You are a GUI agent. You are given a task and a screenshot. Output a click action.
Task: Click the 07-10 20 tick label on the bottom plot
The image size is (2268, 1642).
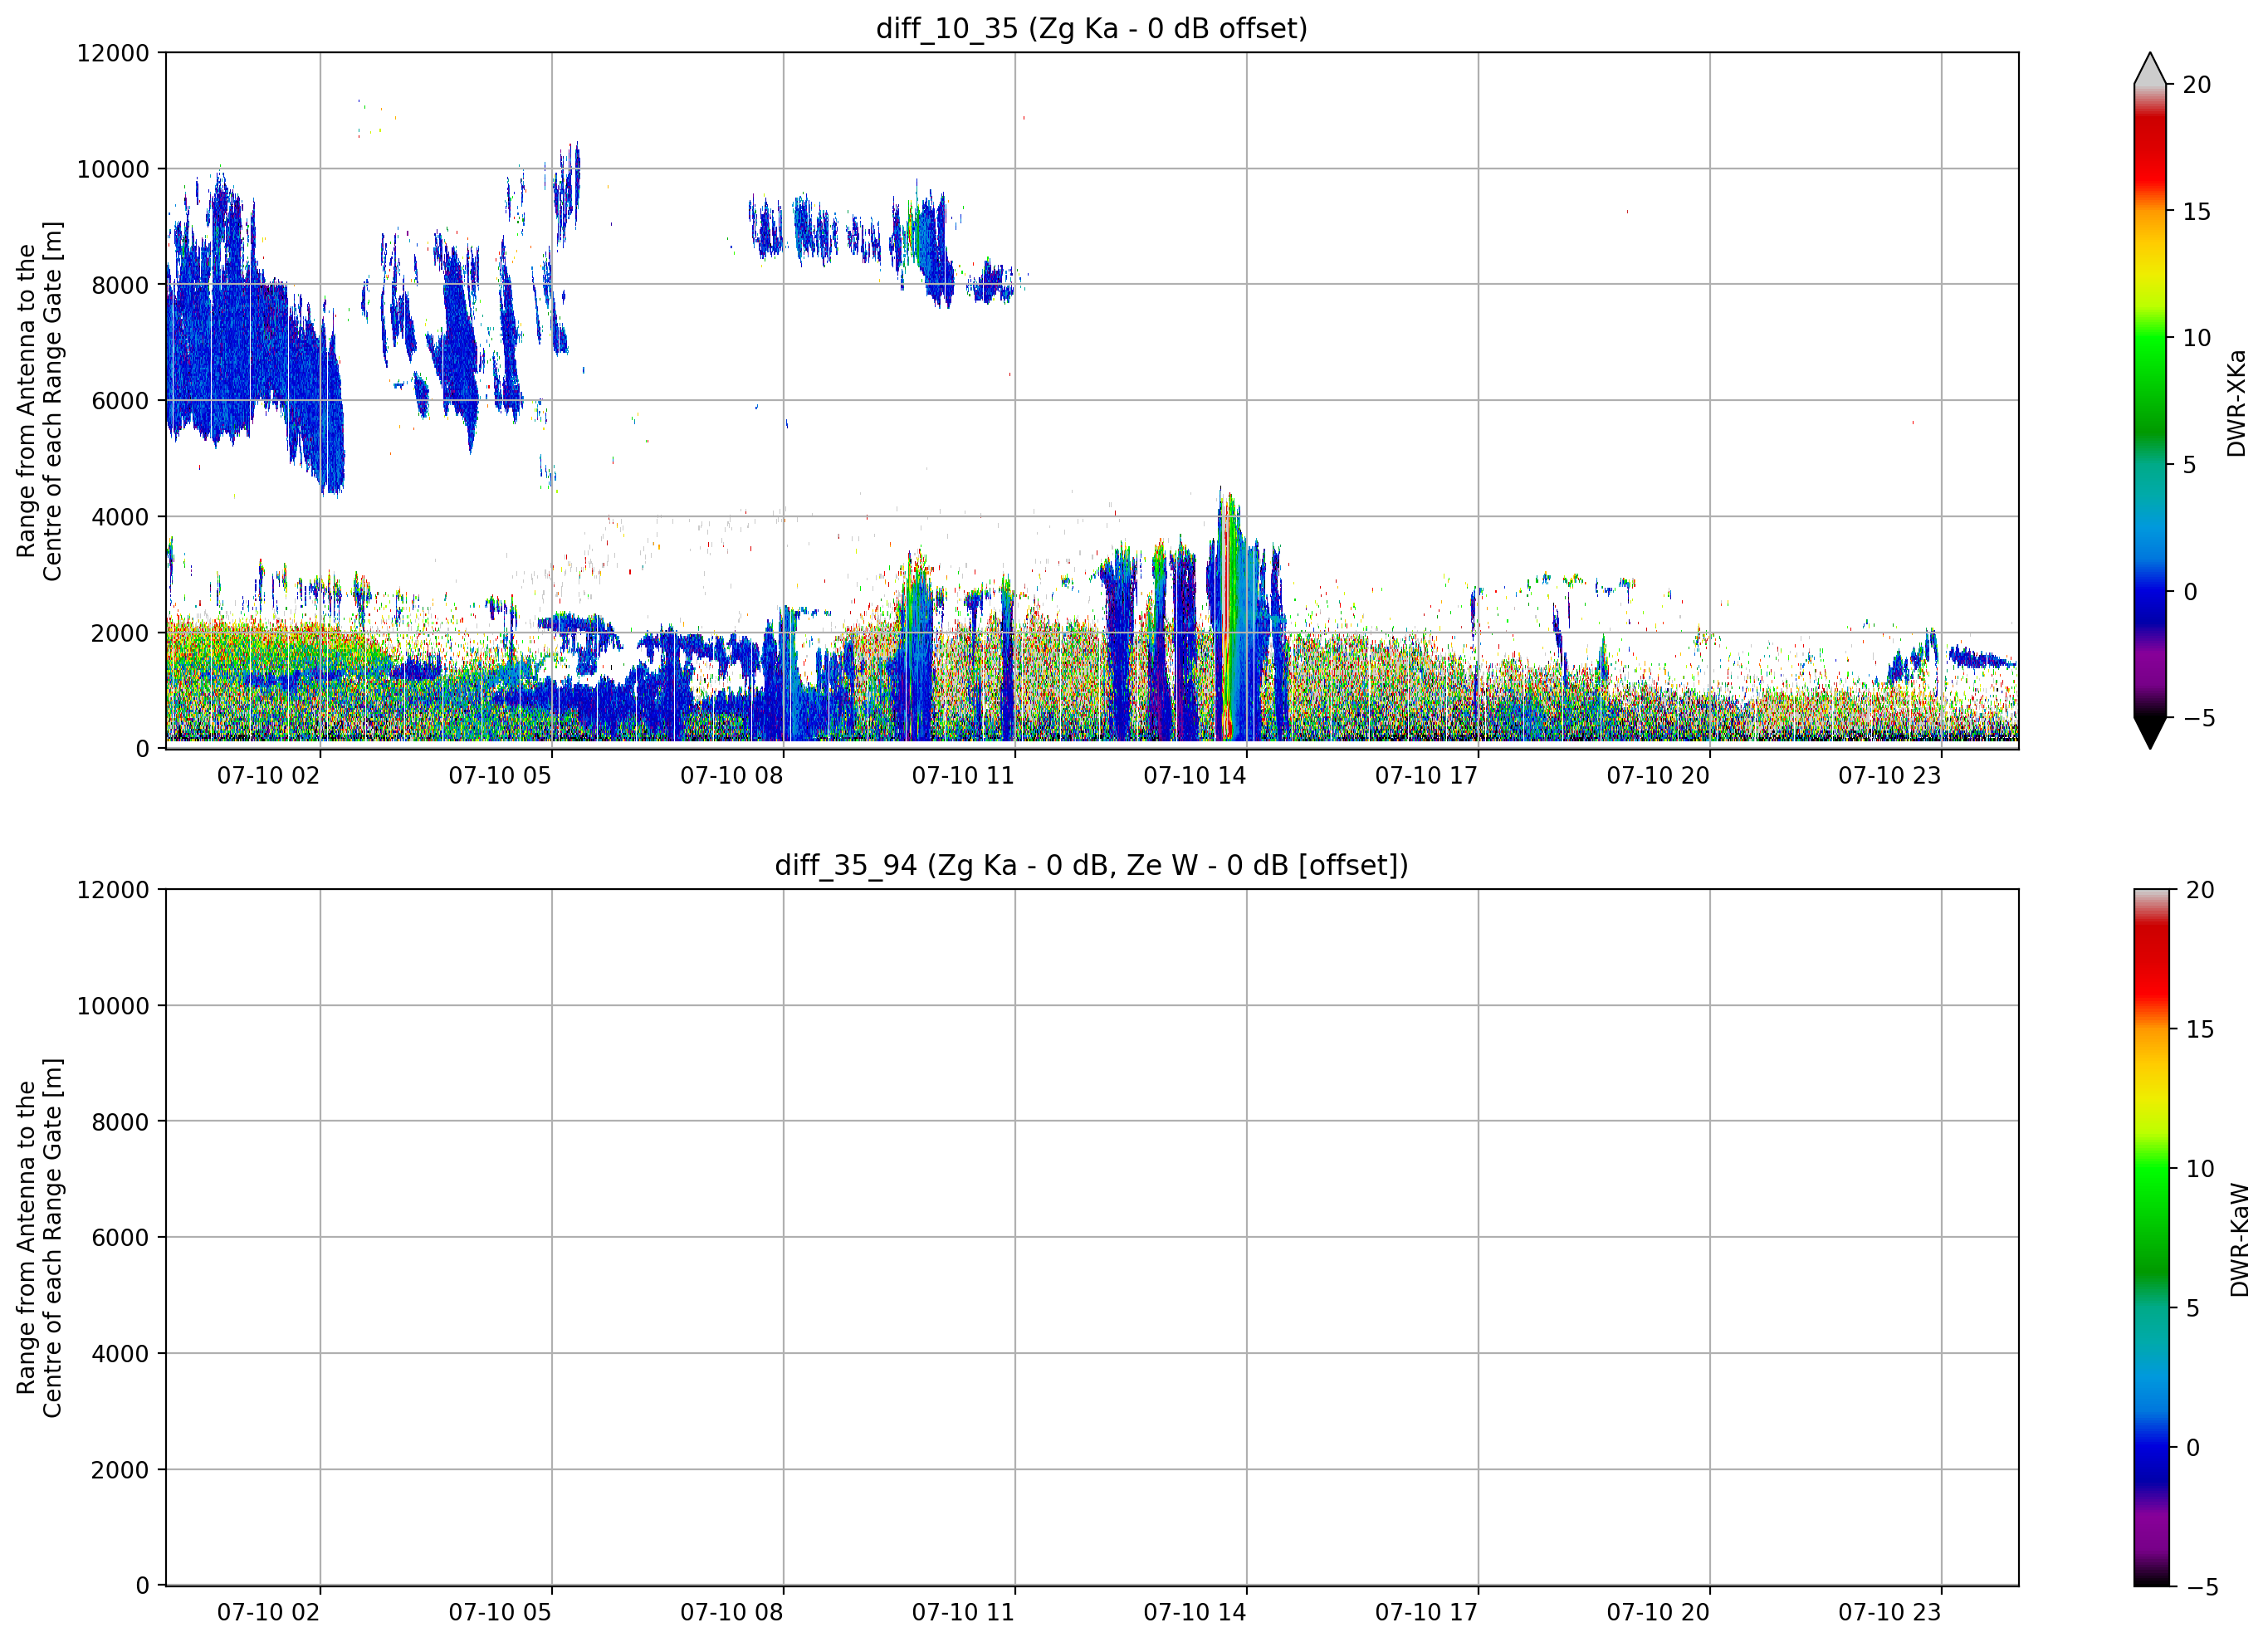tap(1658, 1612)
